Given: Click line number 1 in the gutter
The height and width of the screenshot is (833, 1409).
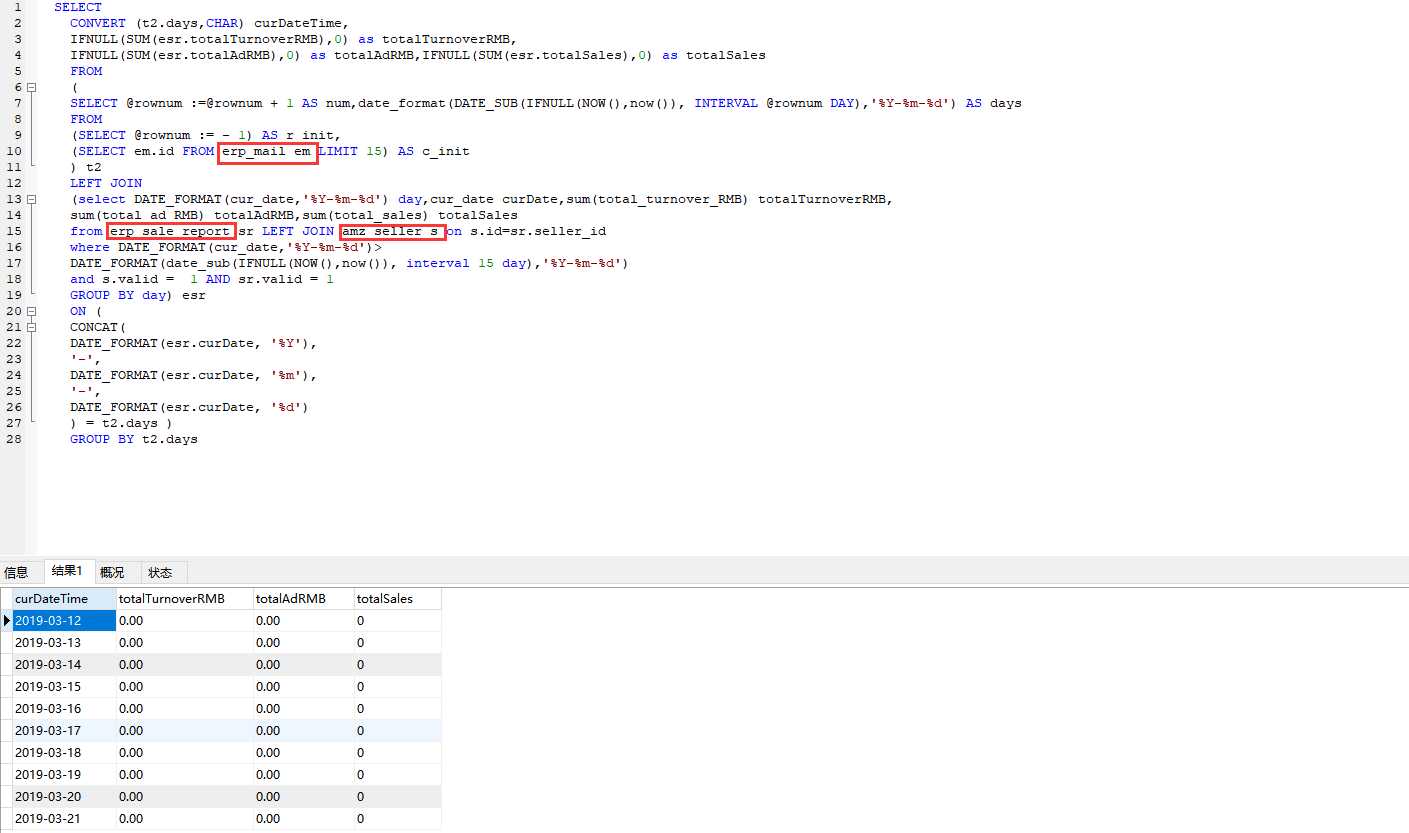Looking at the screenshot, I should (x=18, y=7).
